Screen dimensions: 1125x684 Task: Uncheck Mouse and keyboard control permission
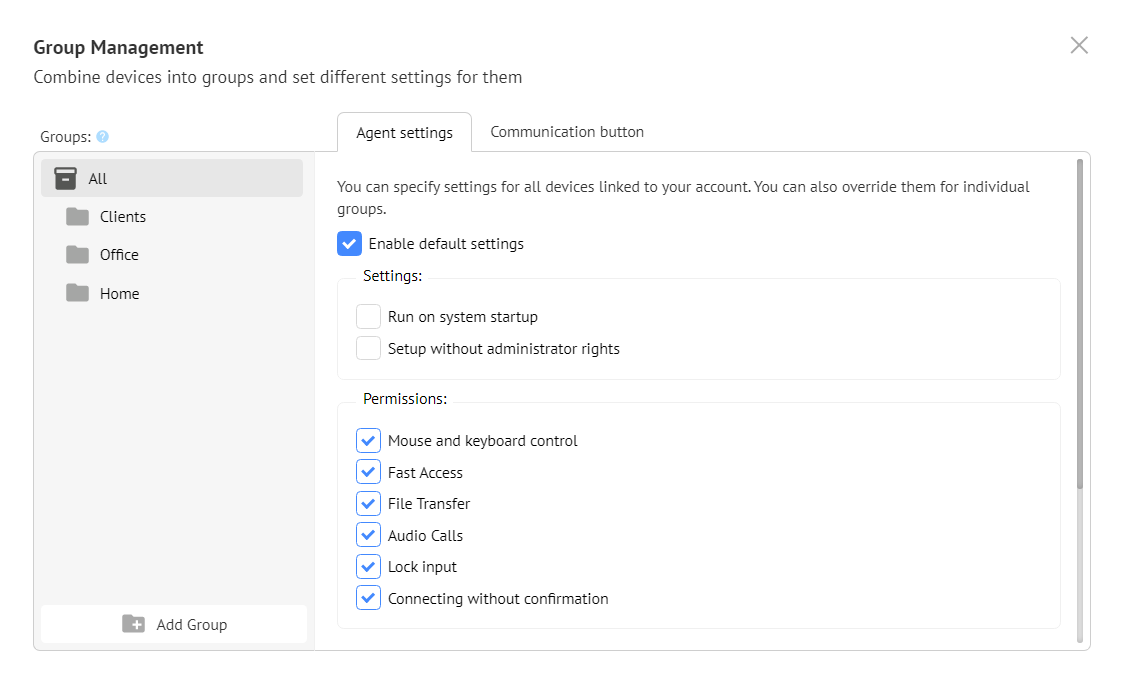tap(368, 441)
